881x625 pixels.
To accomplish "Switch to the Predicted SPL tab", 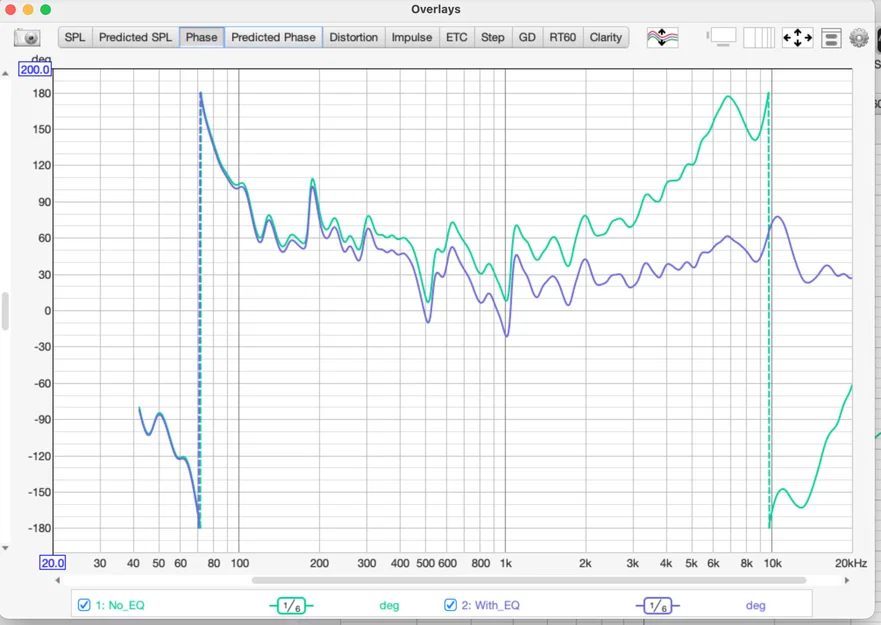I will click(135, 38).
